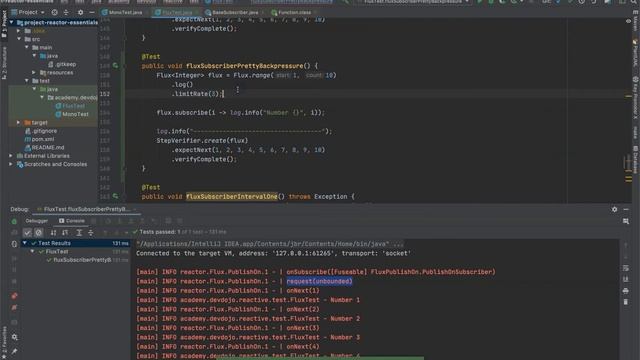Expand the target folder in the Project tree
Viewport: 640px width, 360px height.
19,122
